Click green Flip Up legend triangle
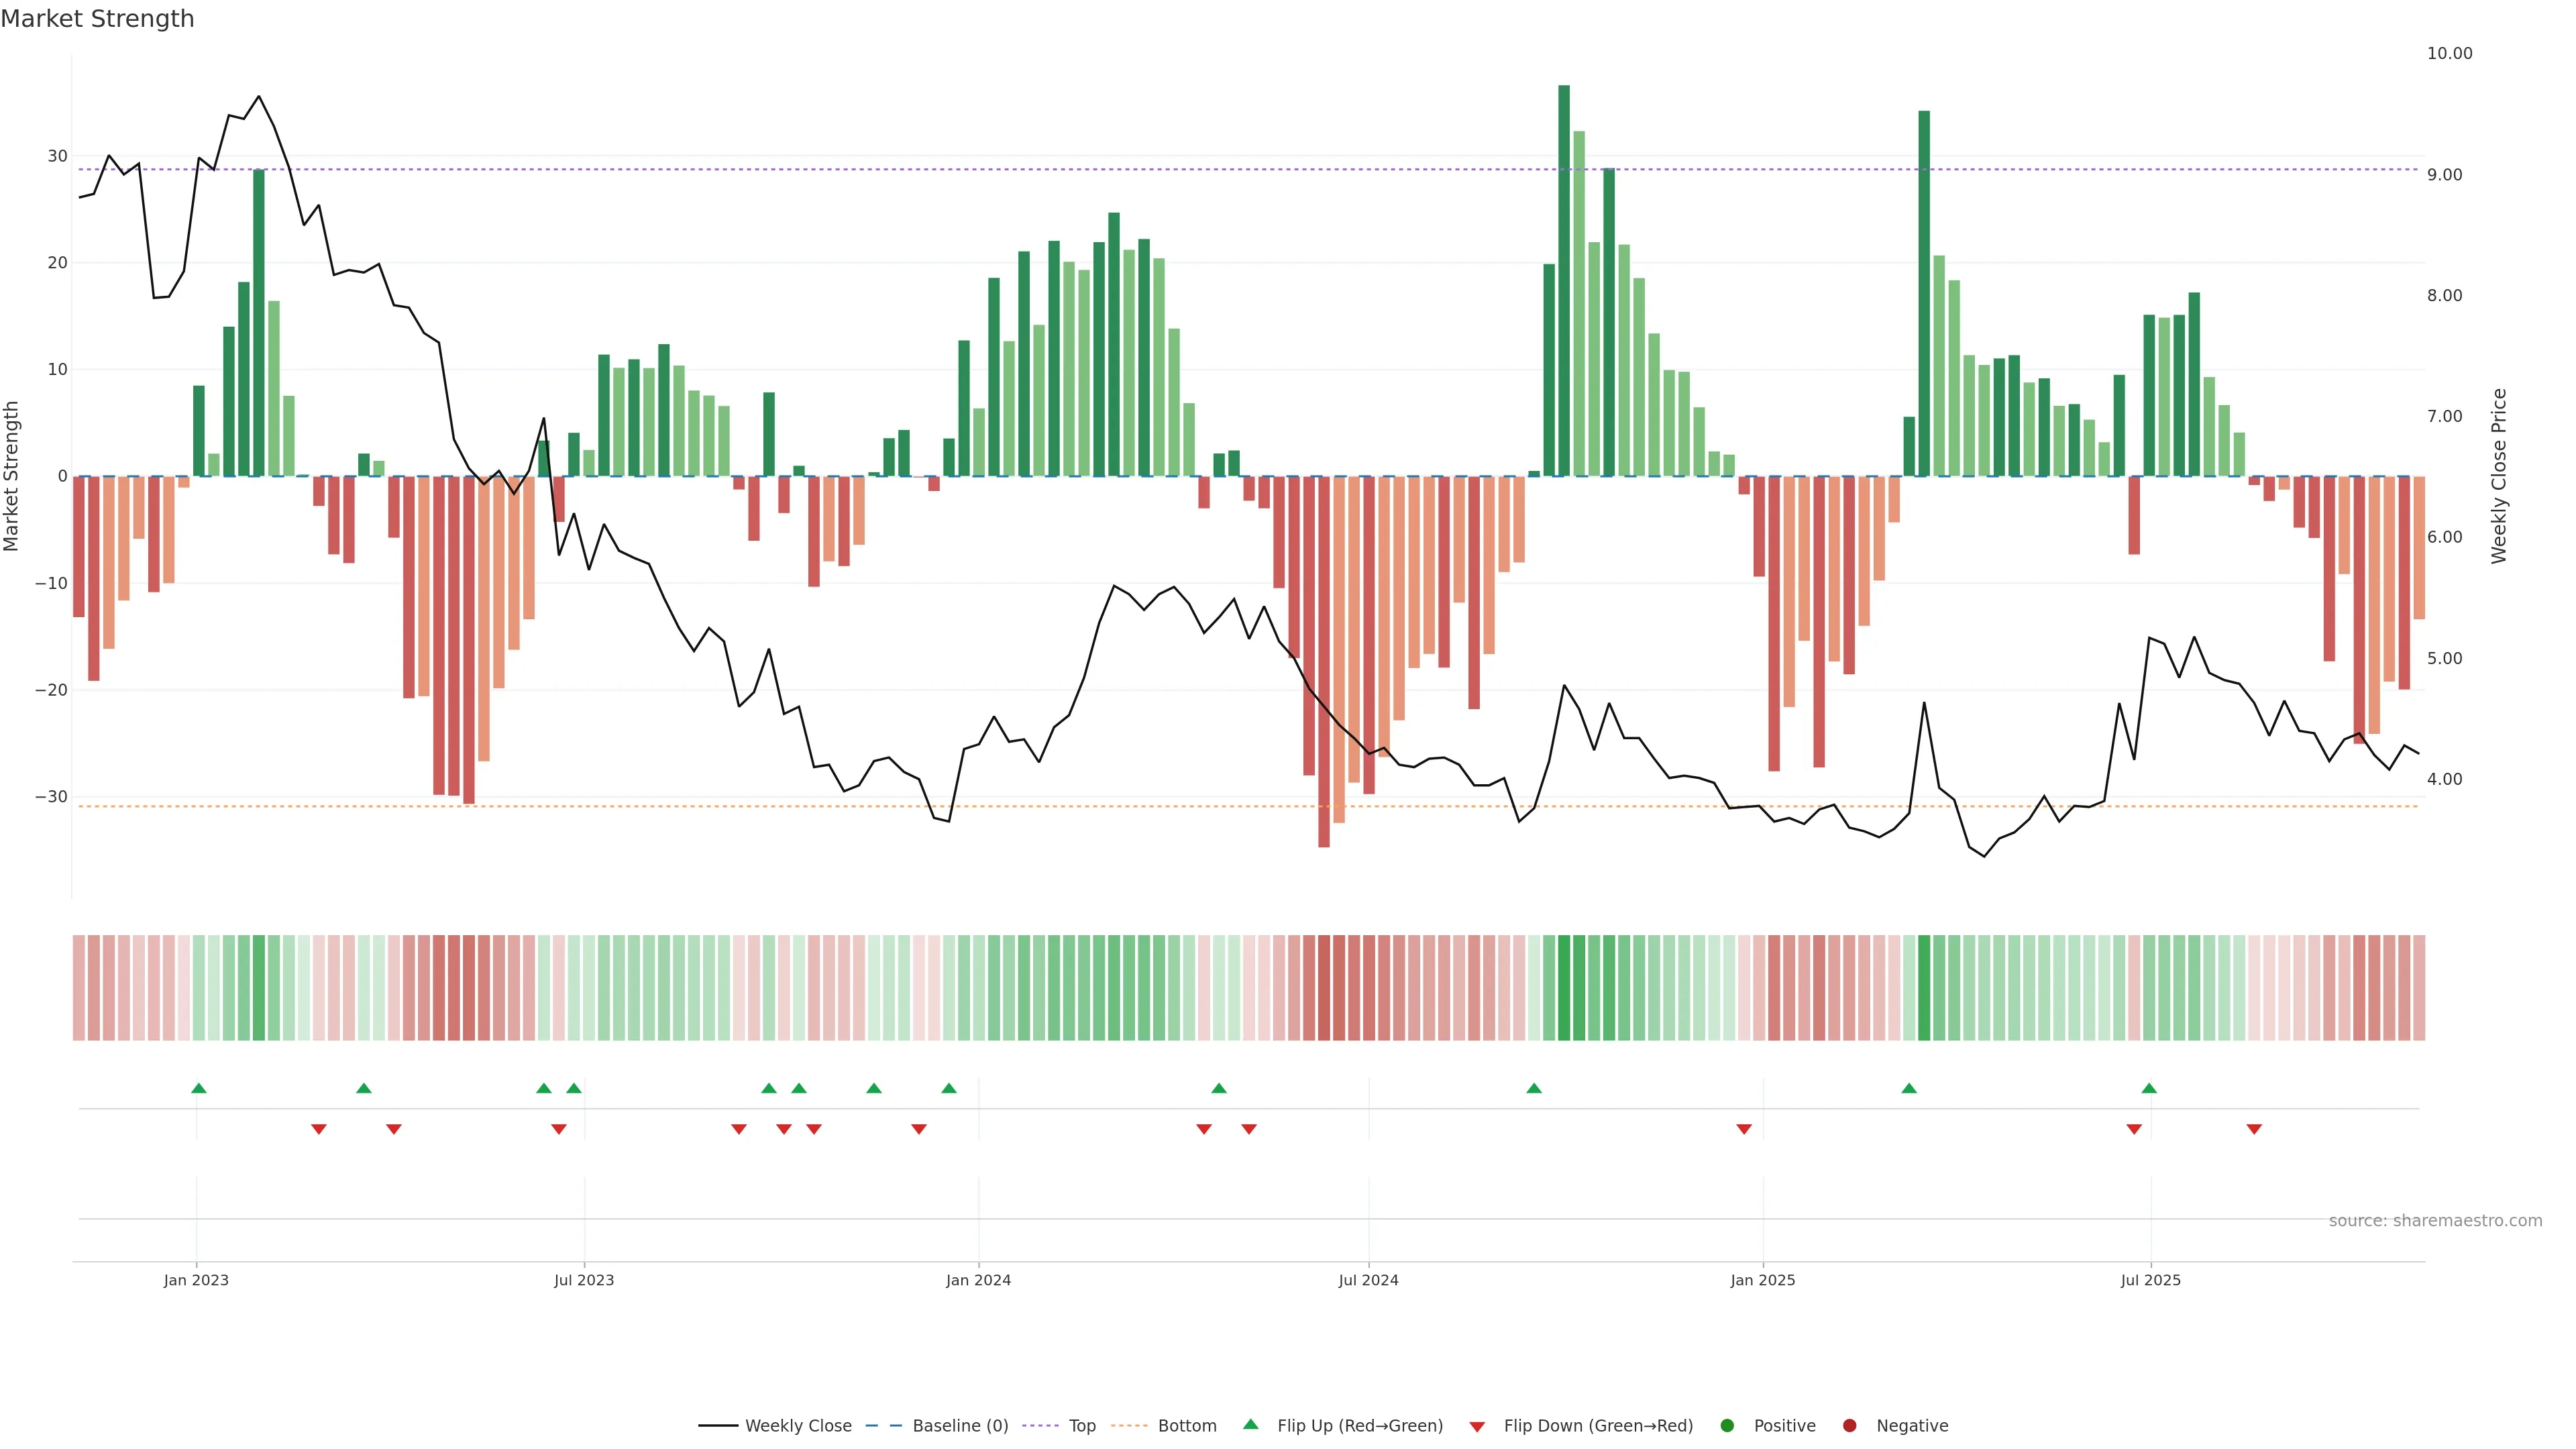The width and height of the screenshot is (2576, 1449). point(1250,1424)
